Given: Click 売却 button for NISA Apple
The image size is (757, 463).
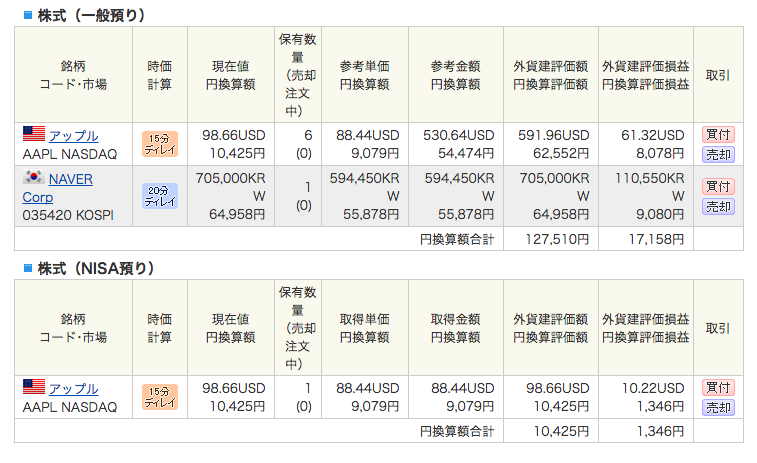Looking at the screenshot, I should point(718,407).
